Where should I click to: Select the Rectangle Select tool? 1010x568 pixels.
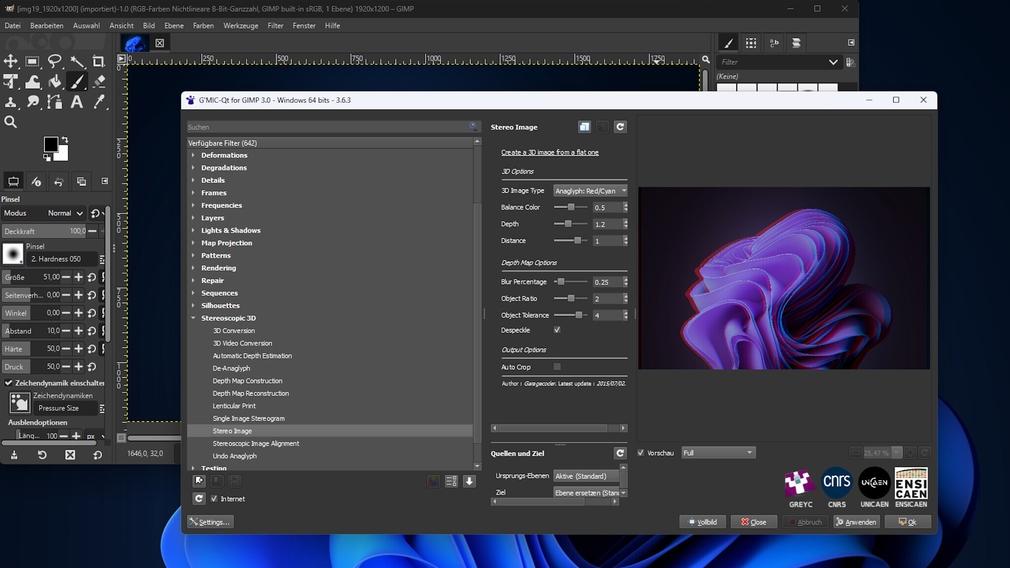(x=32, y=61)
